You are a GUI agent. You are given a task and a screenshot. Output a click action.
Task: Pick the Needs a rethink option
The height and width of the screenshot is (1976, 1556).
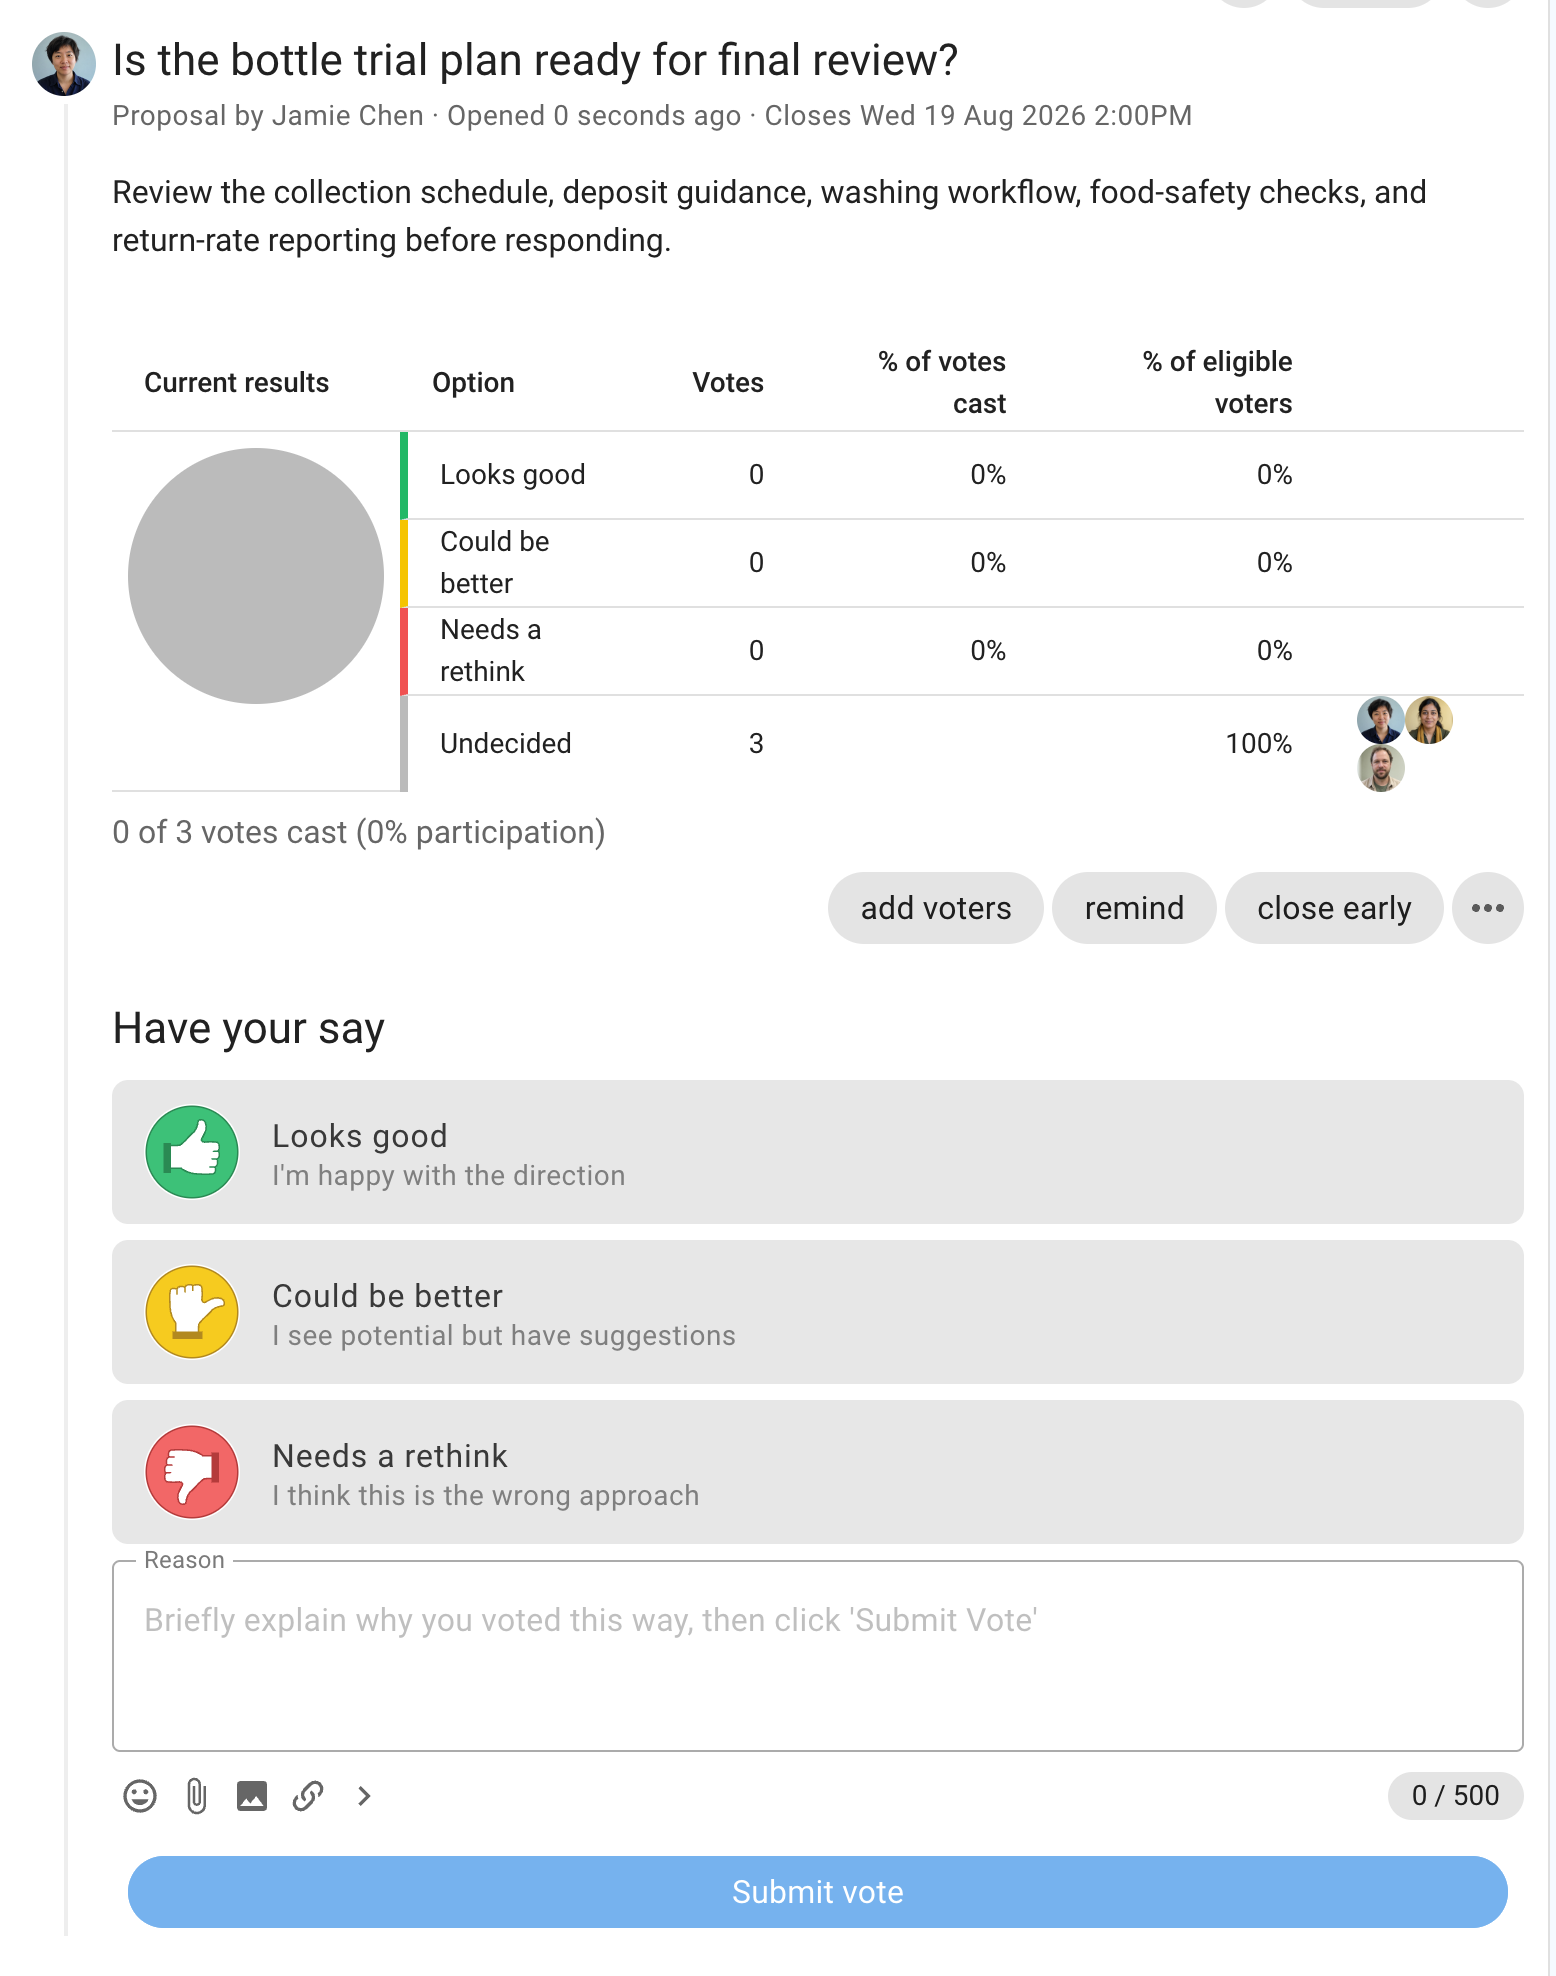click(x=818, y=1472)
